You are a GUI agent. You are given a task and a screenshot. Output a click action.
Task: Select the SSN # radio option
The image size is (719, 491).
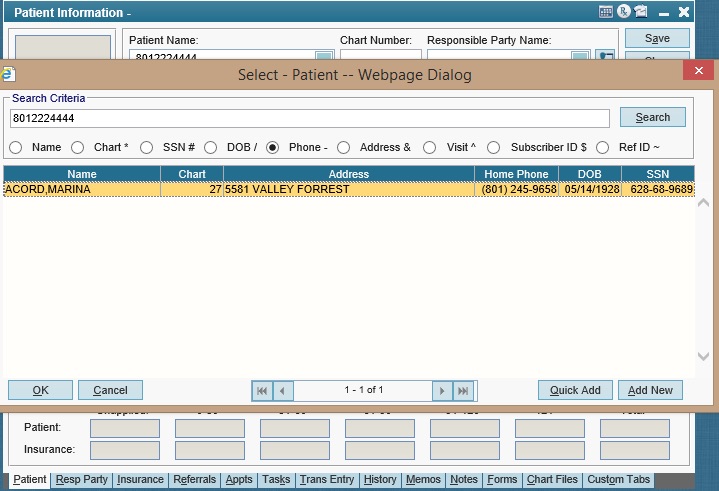146,147
